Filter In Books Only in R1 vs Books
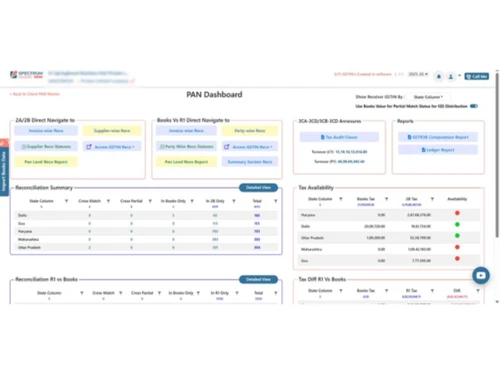The width and height of the screenshot is (500, 375). (198, 293)
